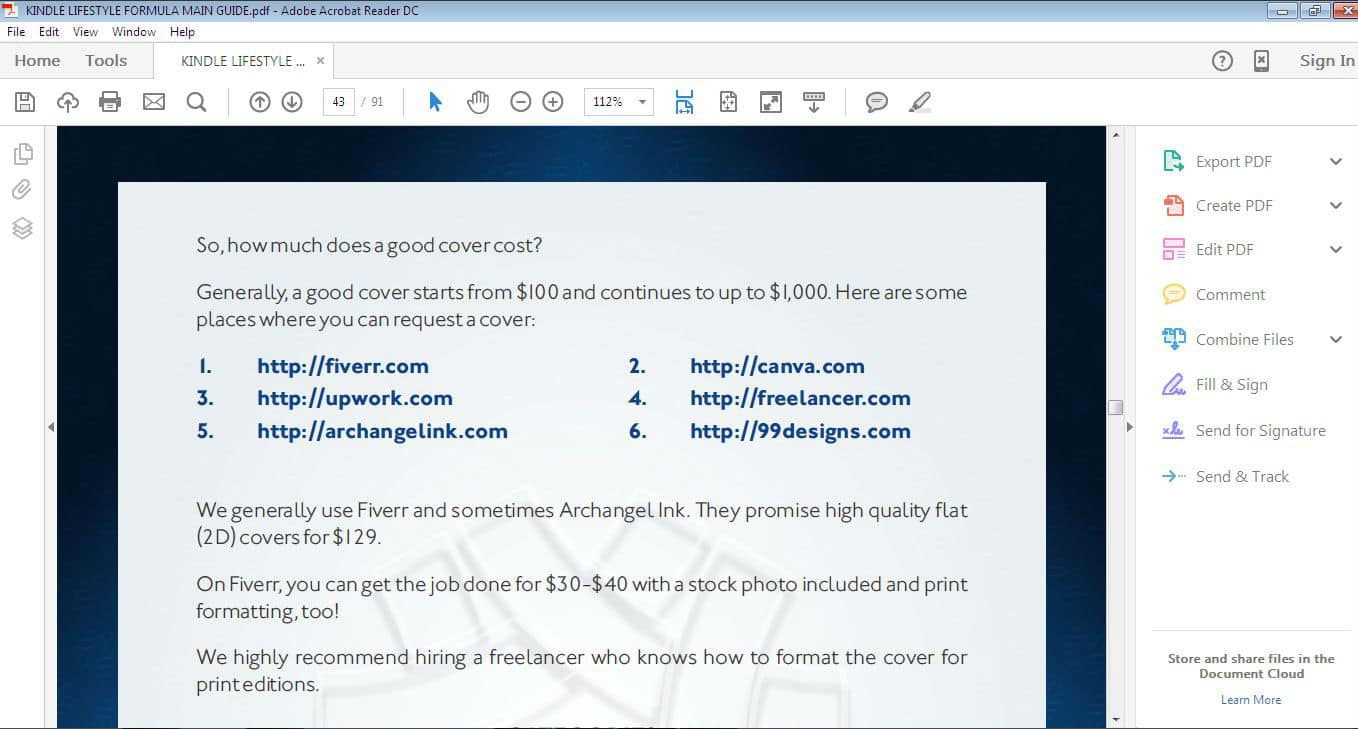Upload file to cloud icon
Image resolution: width=1358 pixels, height=729 pixels.
pos(68,101)
